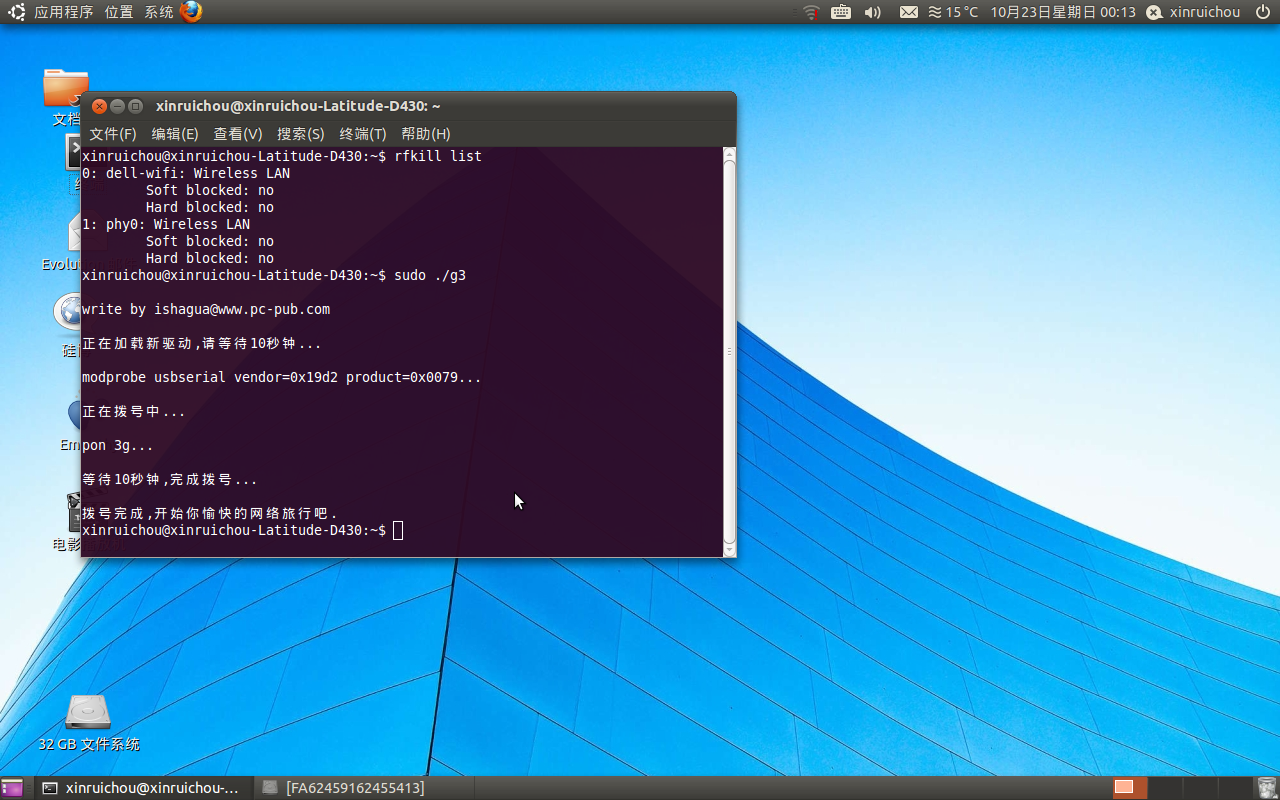1280x800 pixels.
Task: Click the 'sudo ./g3' command text
Action: (x=430, y=275)
